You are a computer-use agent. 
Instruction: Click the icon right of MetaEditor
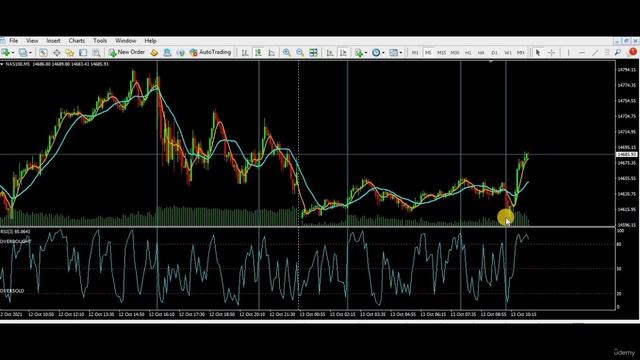[167, 53]
